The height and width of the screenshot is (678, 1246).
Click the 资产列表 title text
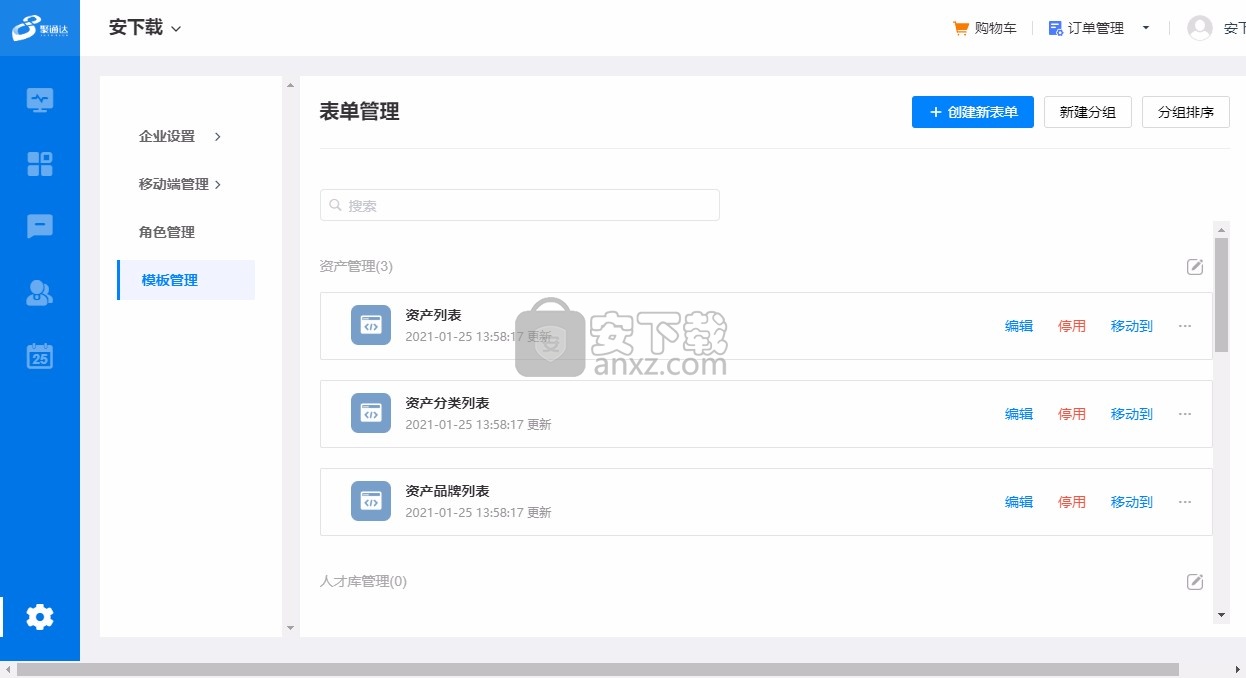pos(433,315)
